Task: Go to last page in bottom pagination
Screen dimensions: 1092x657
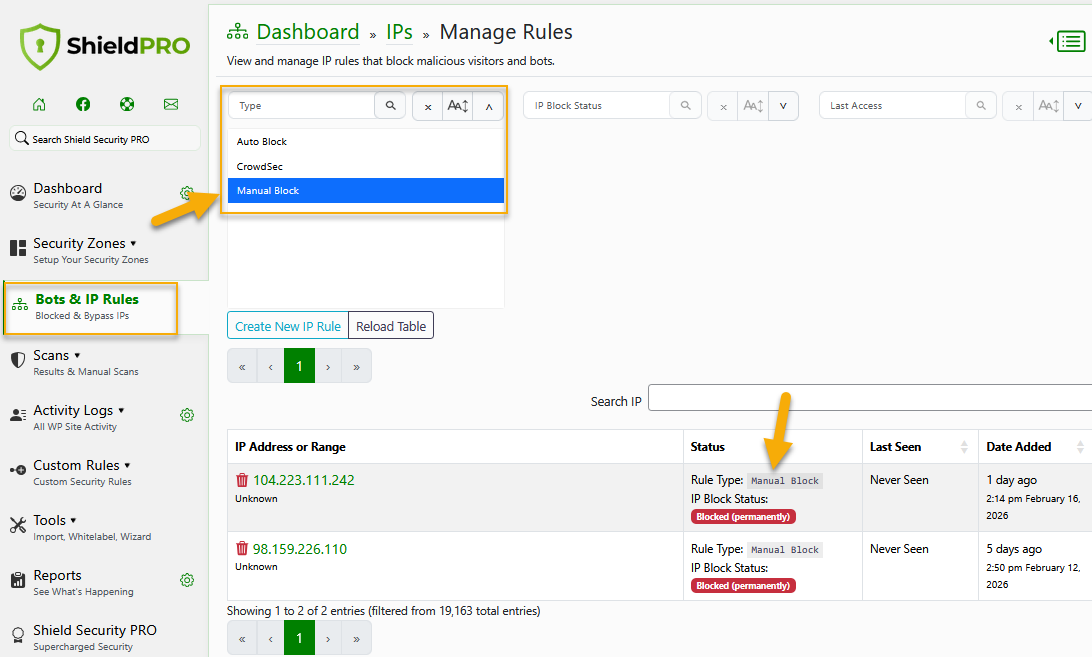Action: point(357,638)
